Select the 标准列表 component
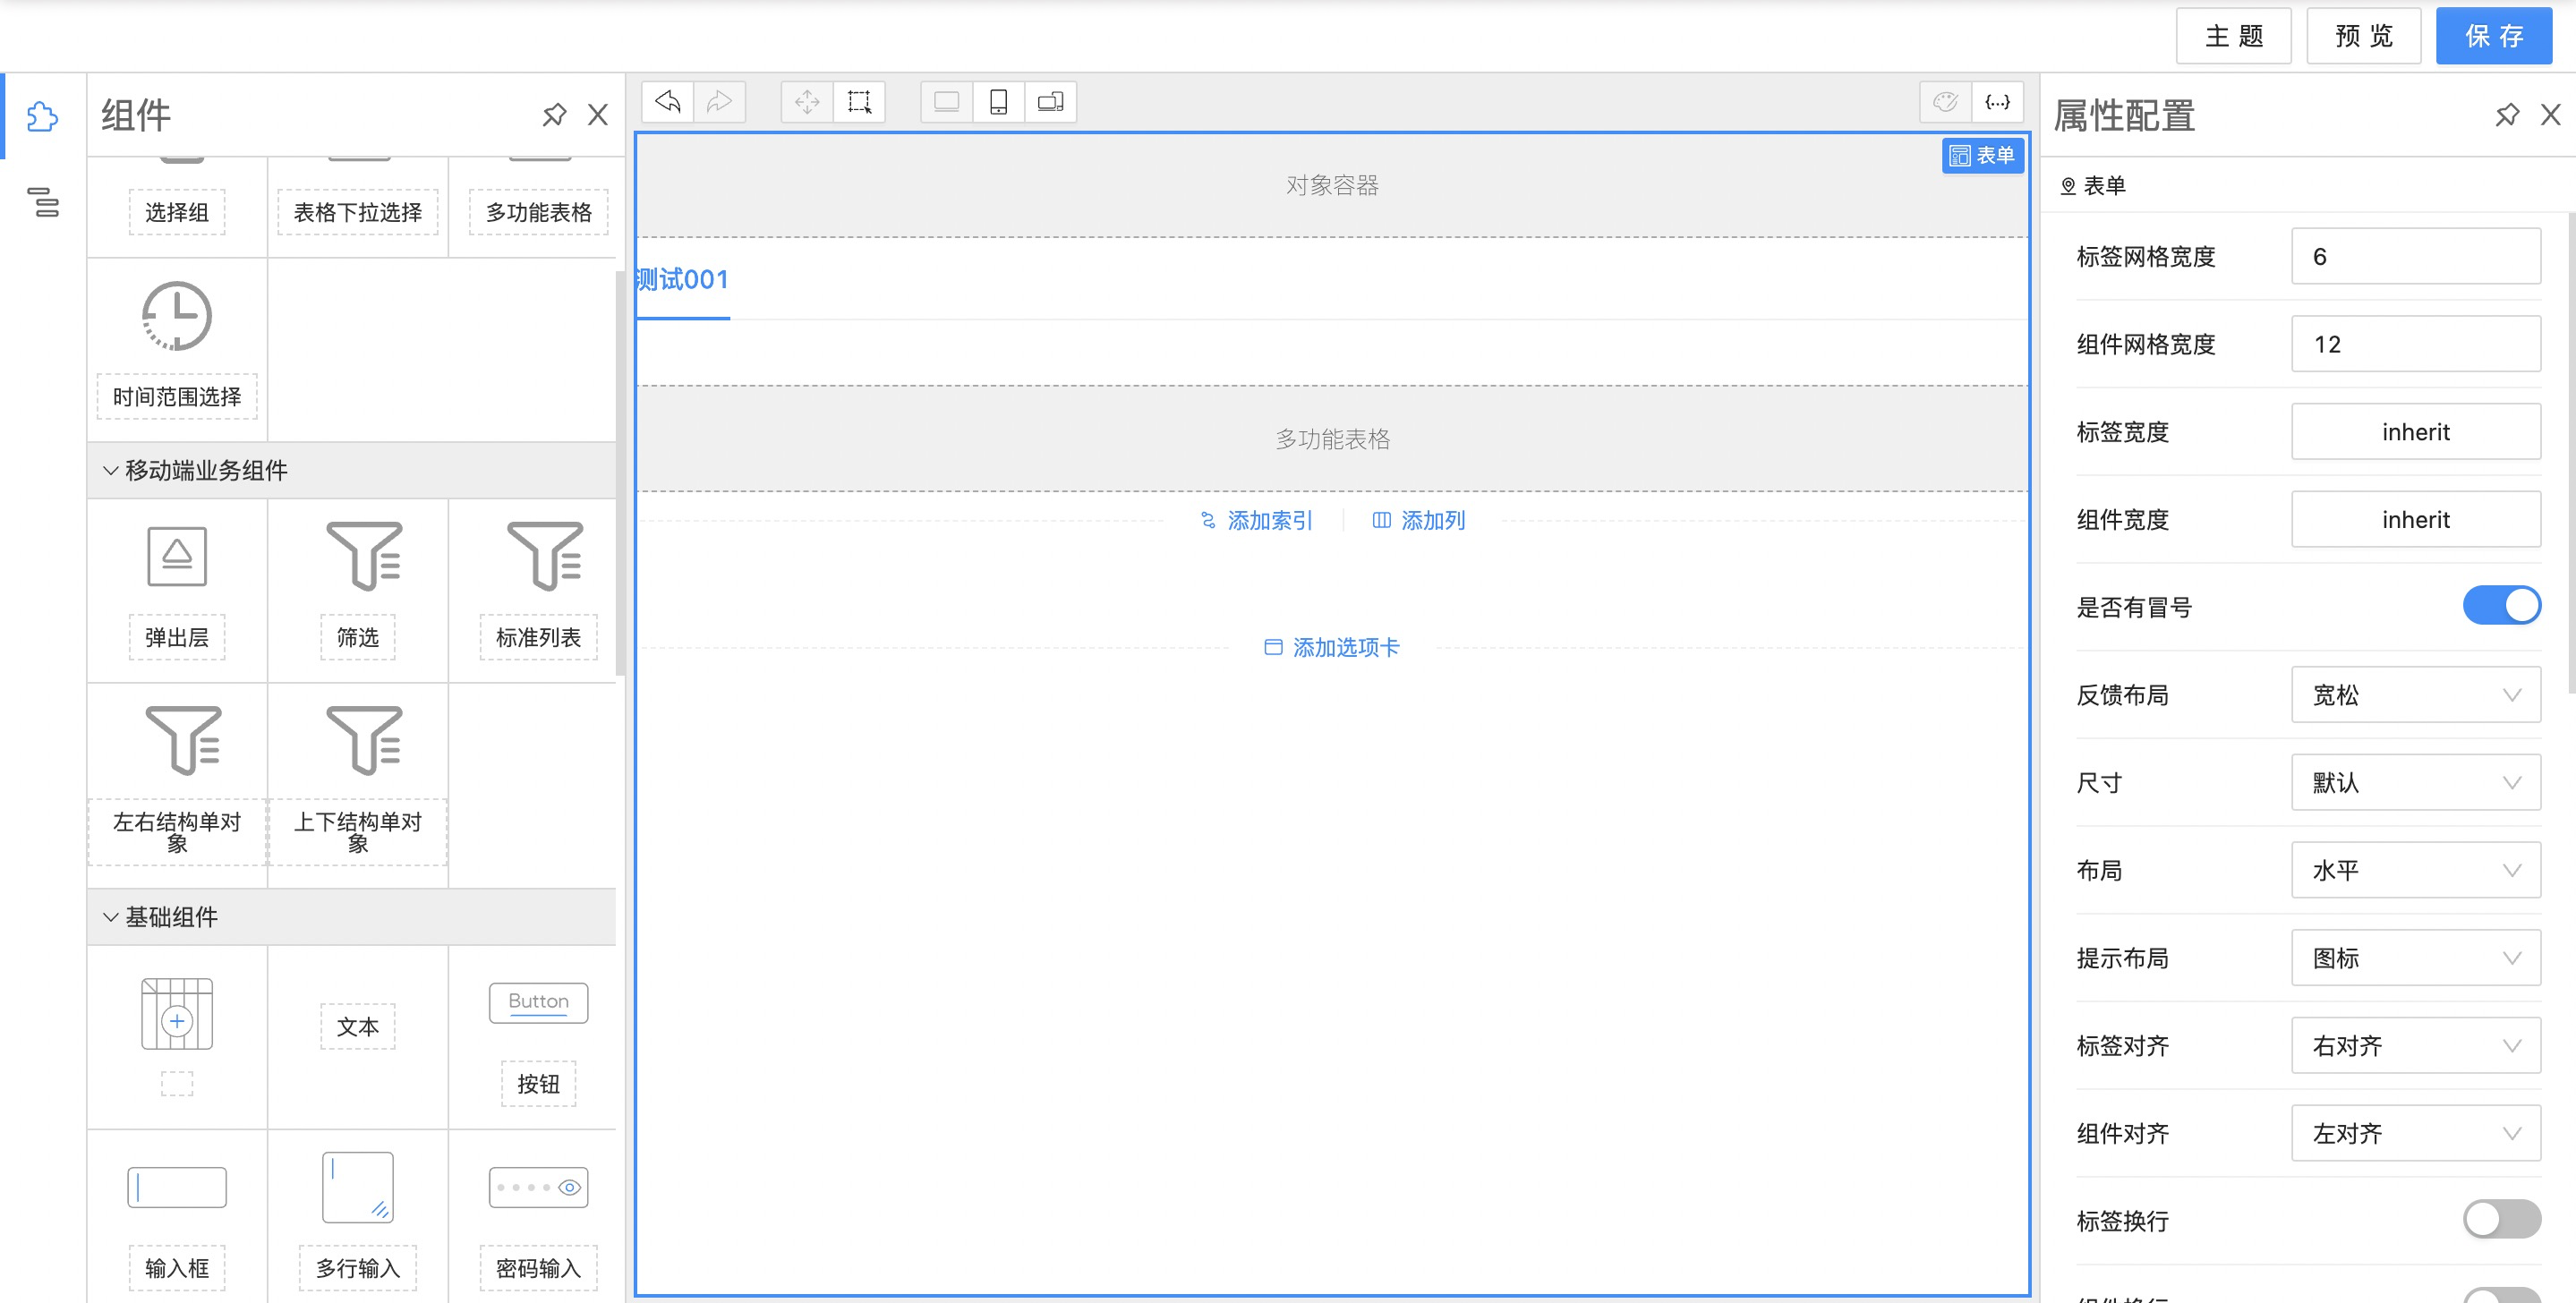 (x=539, y=592)
